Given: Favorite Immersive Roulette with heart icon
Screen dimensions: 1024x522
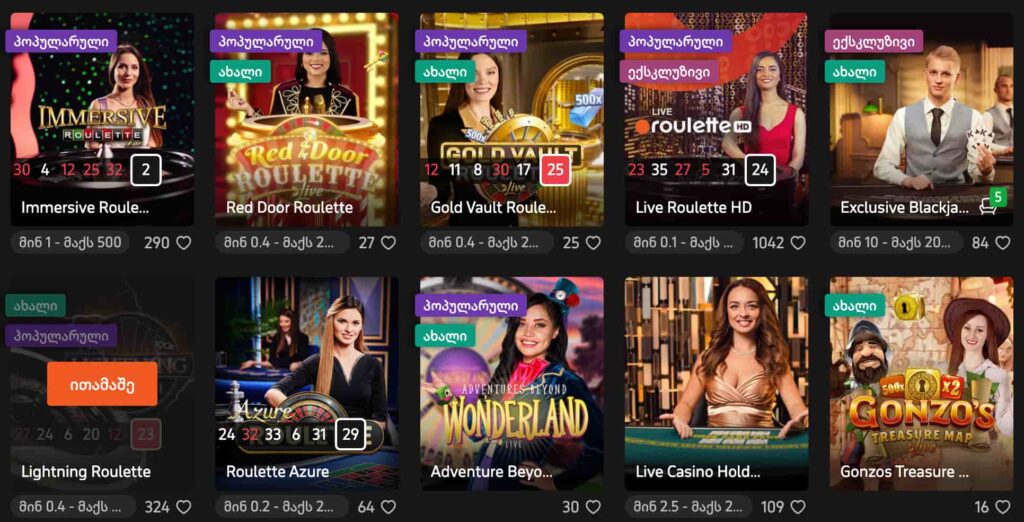Looking at the screenshot, I should click(x=184, y=243).
